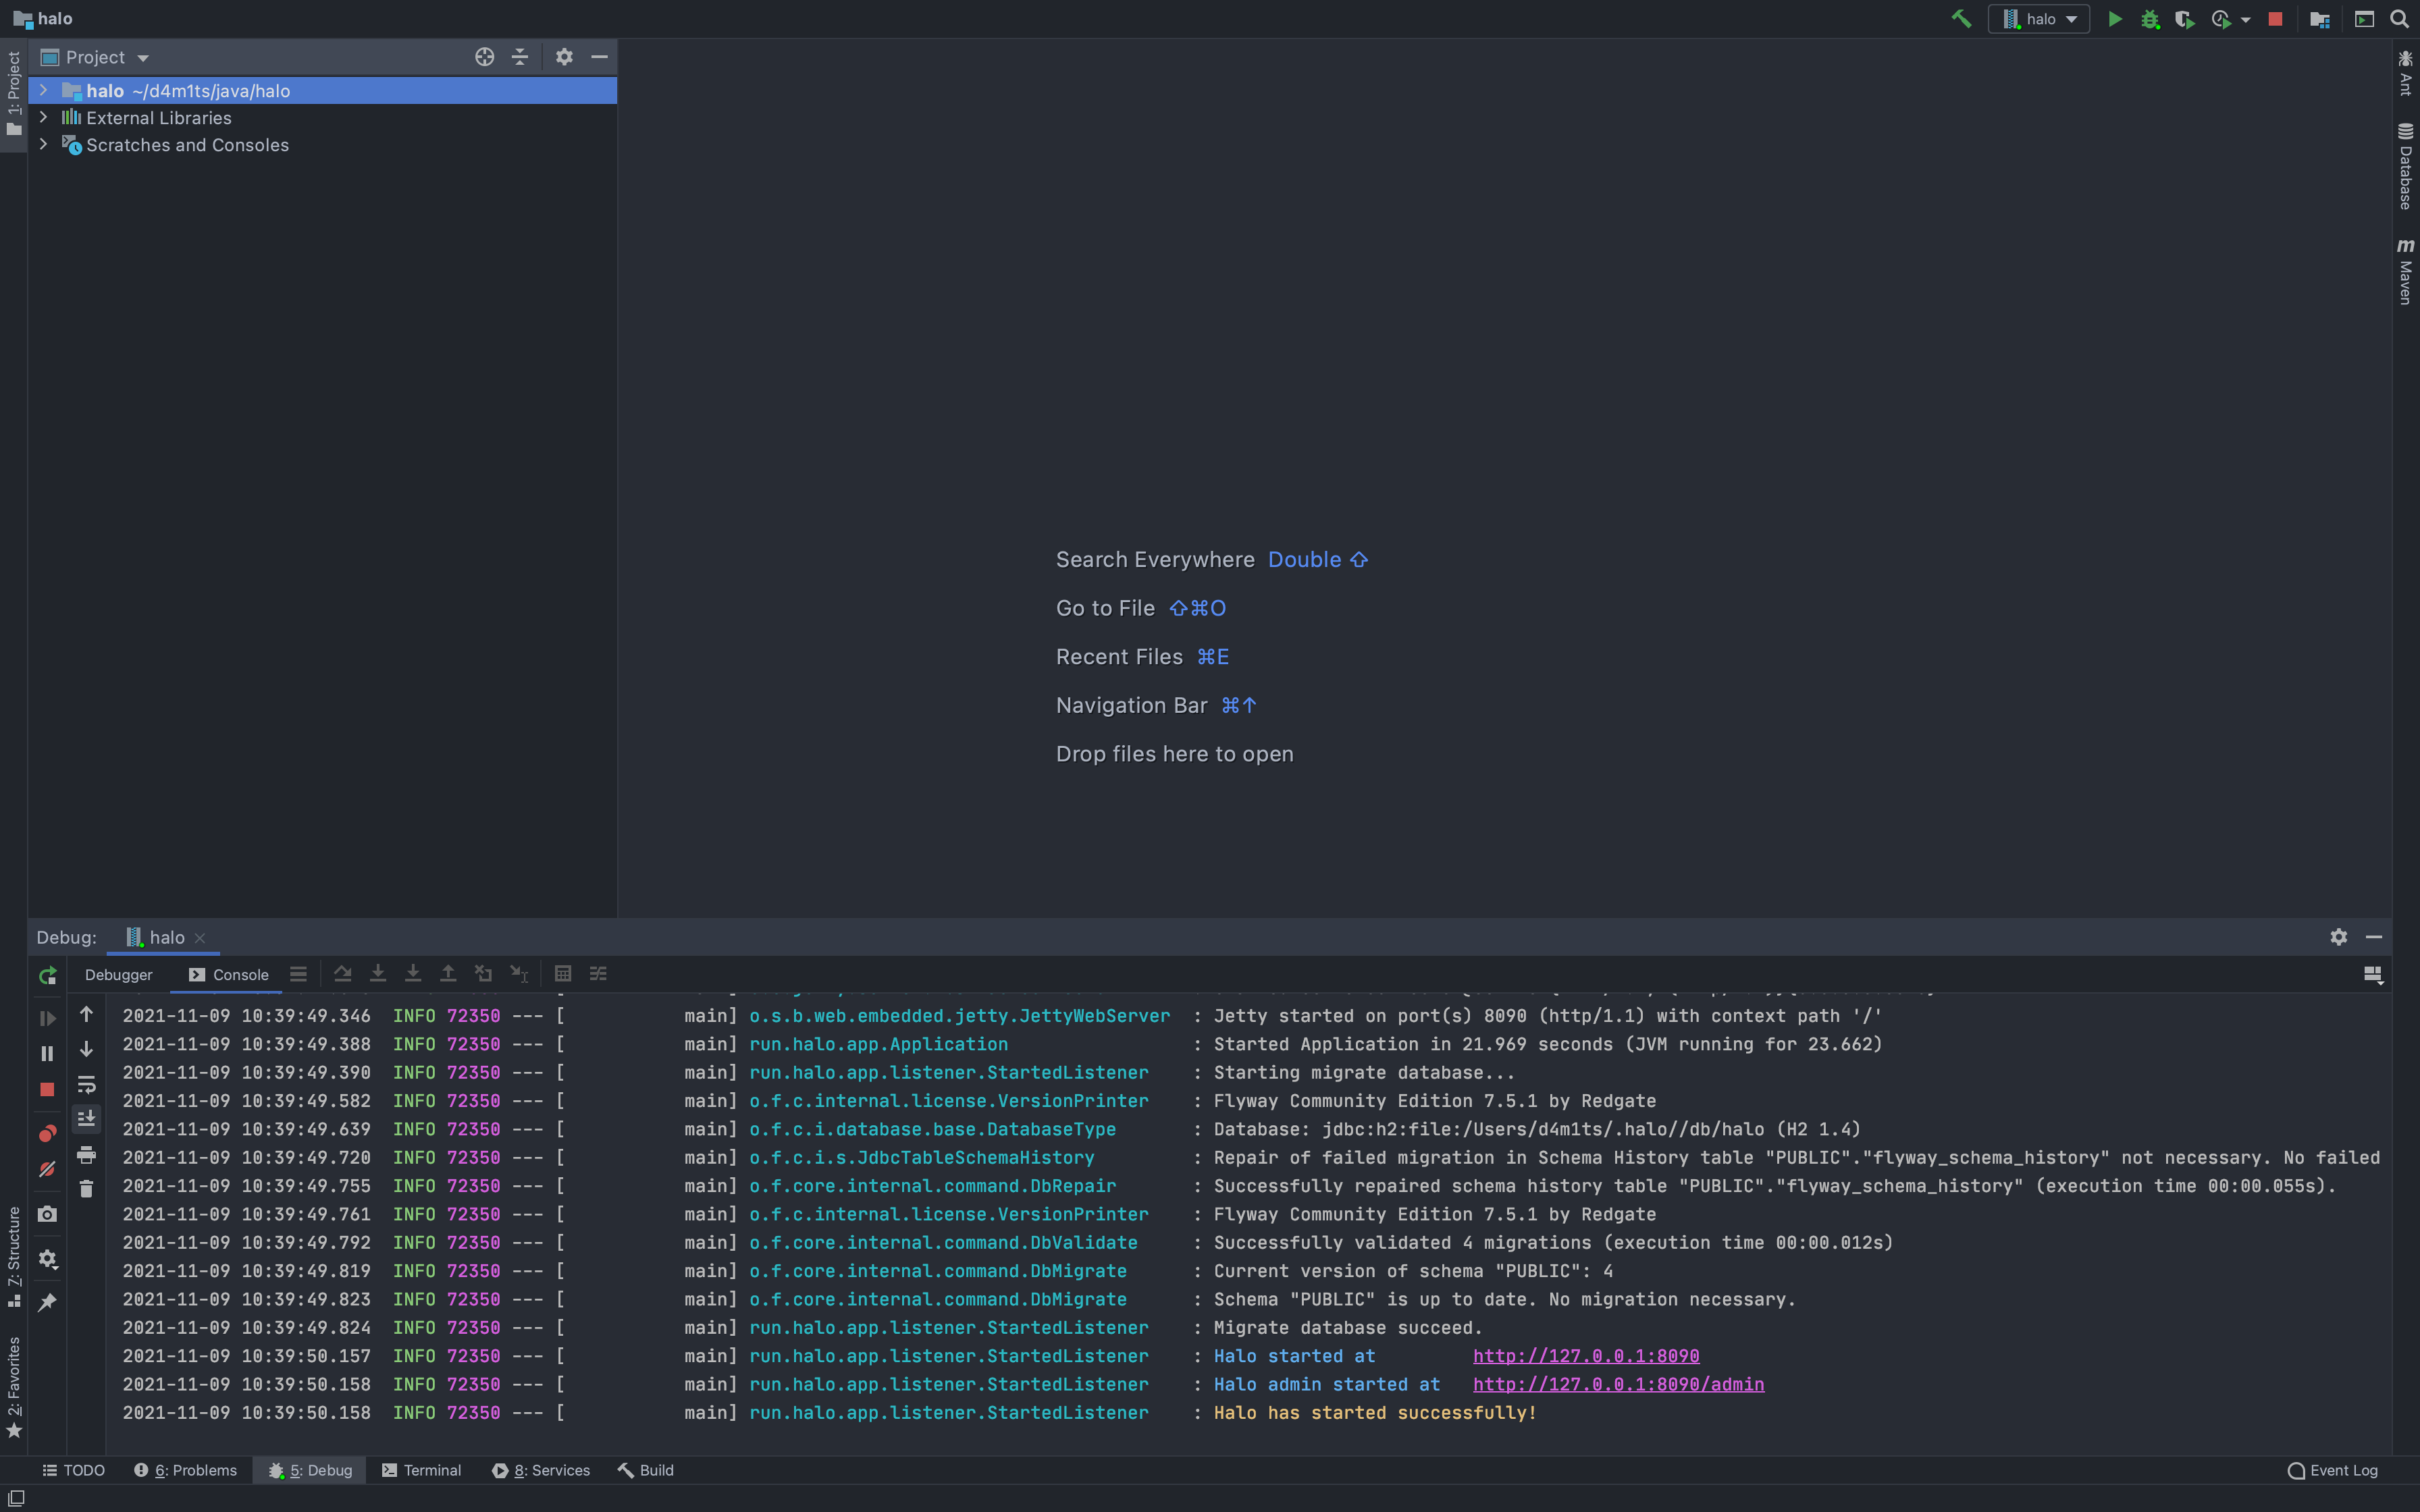Click the Debug bug icon in top toolbar
Screen dimensions: 2420x1512
tap(2150, 19)
